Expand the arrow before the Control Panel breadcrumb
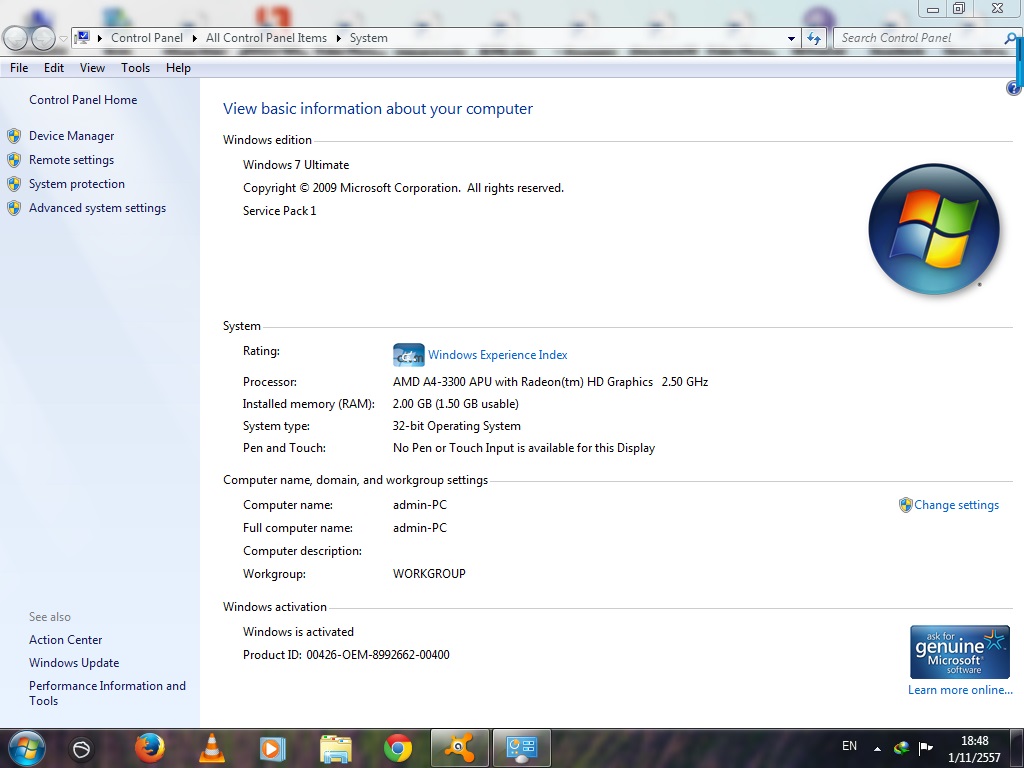This screenshot has width=1024, height=768. (100, 39)
